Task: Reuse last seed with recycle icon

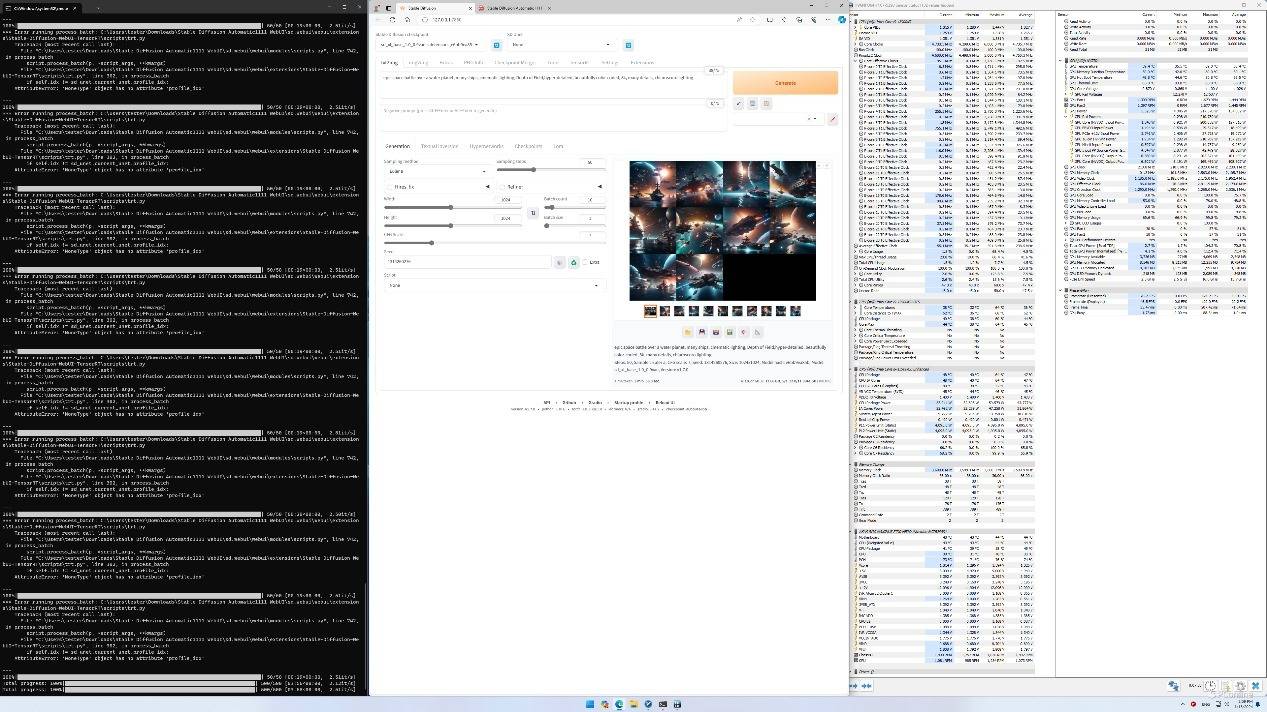Action: pyautogui.click(x=574, y=262)
